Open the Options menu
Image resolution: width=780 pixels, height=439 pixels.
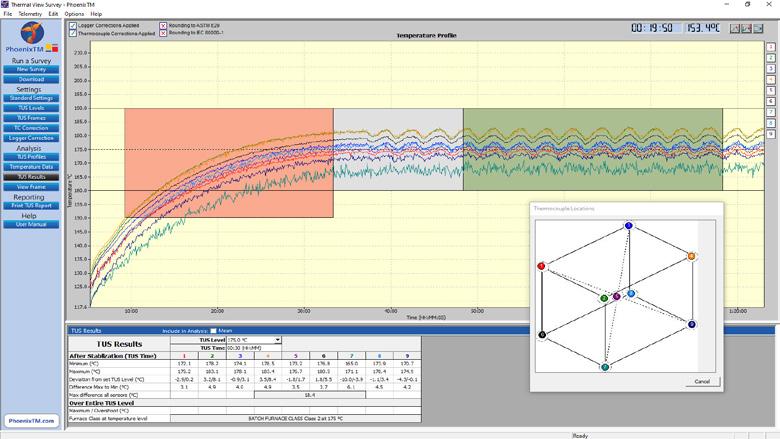pos(74,14)
